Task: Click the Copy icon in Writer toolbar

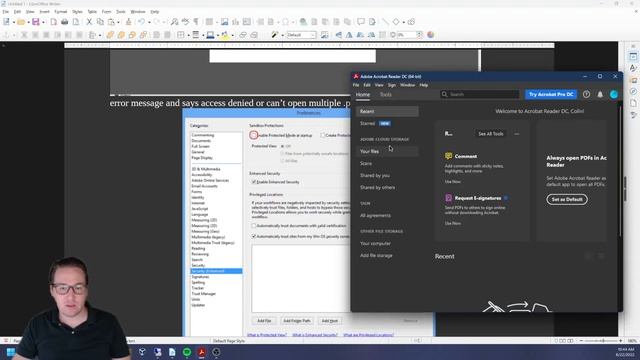Action: pos(100,22)
